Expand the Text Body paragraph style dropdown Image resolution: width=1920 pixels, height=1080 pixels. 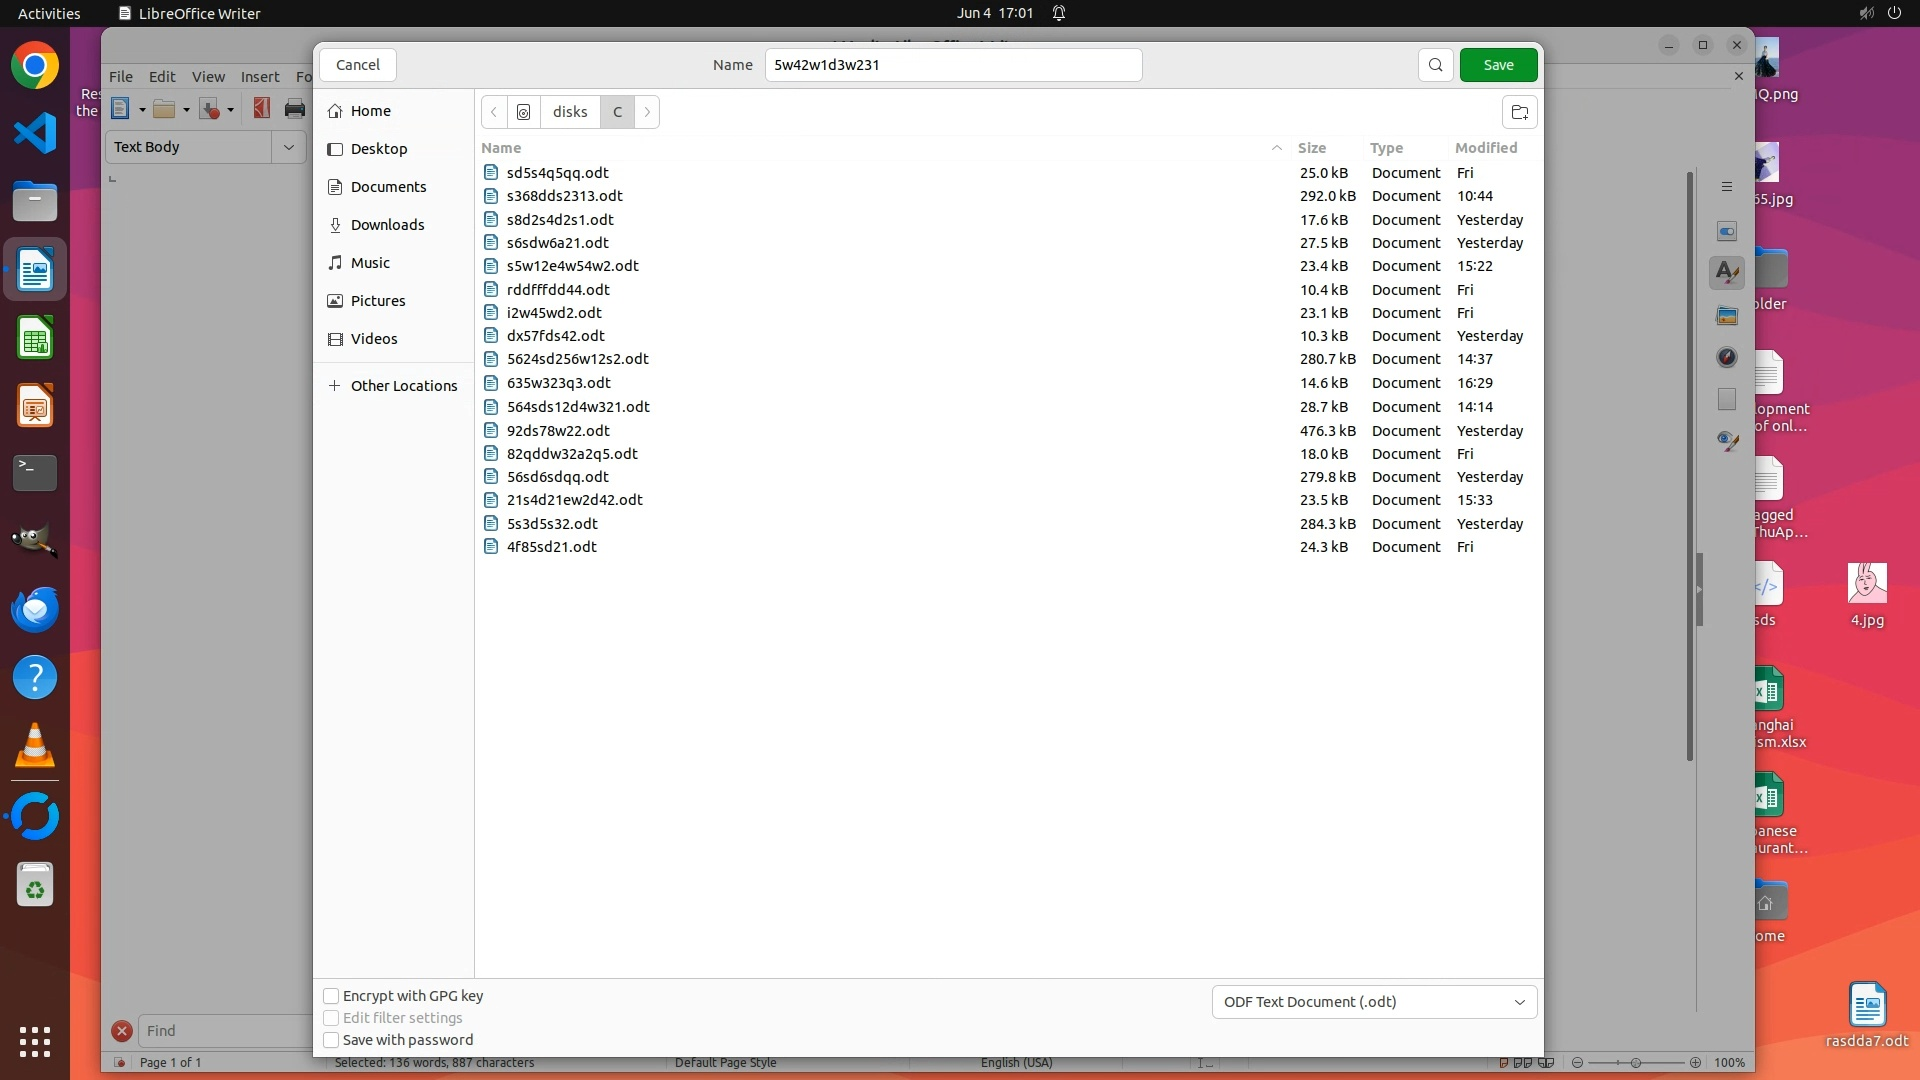[289, 147]
